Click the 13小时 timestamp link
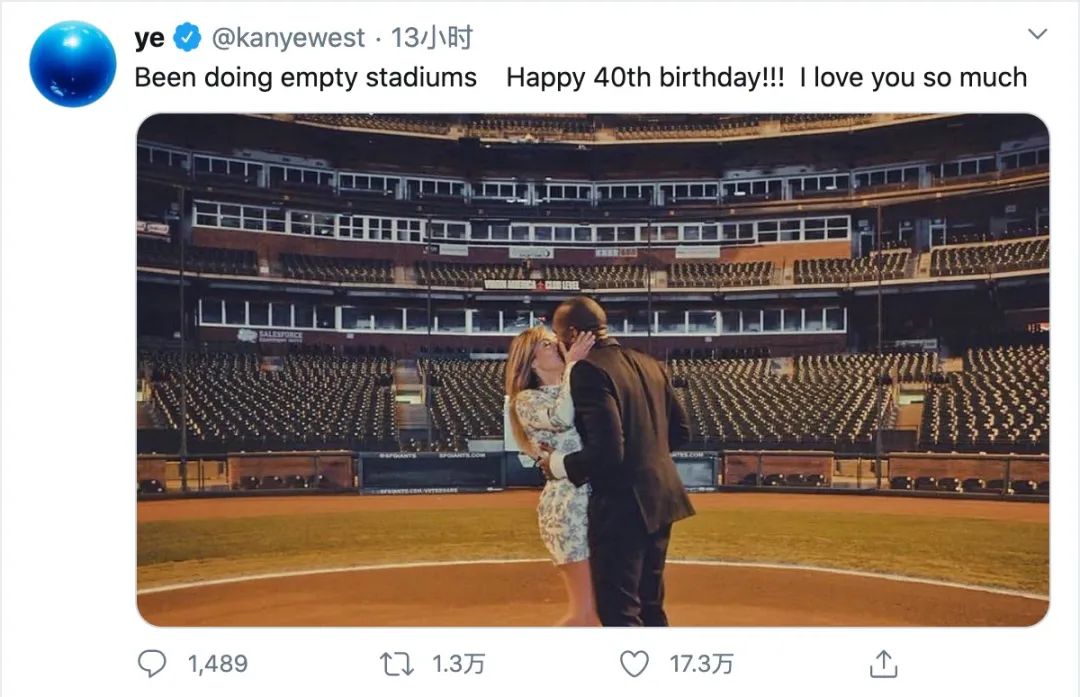This screenshot has height=697, width=1080. tap(430, 35)
